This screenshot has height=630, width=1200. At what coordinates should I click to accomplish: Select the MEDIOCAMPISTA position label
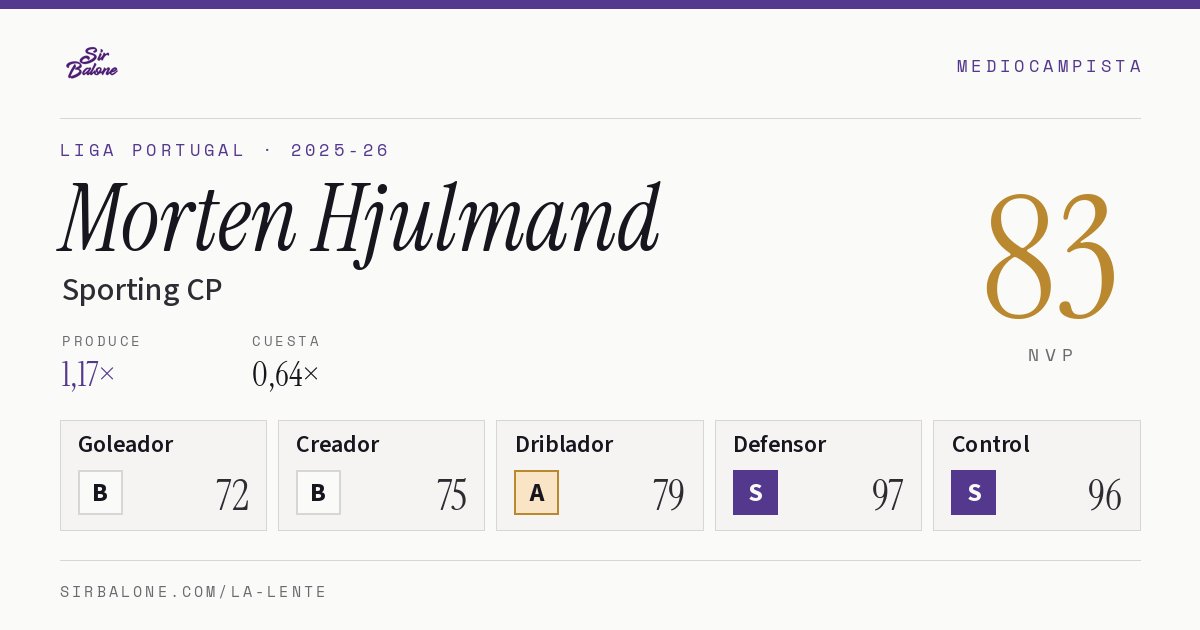1049,66
